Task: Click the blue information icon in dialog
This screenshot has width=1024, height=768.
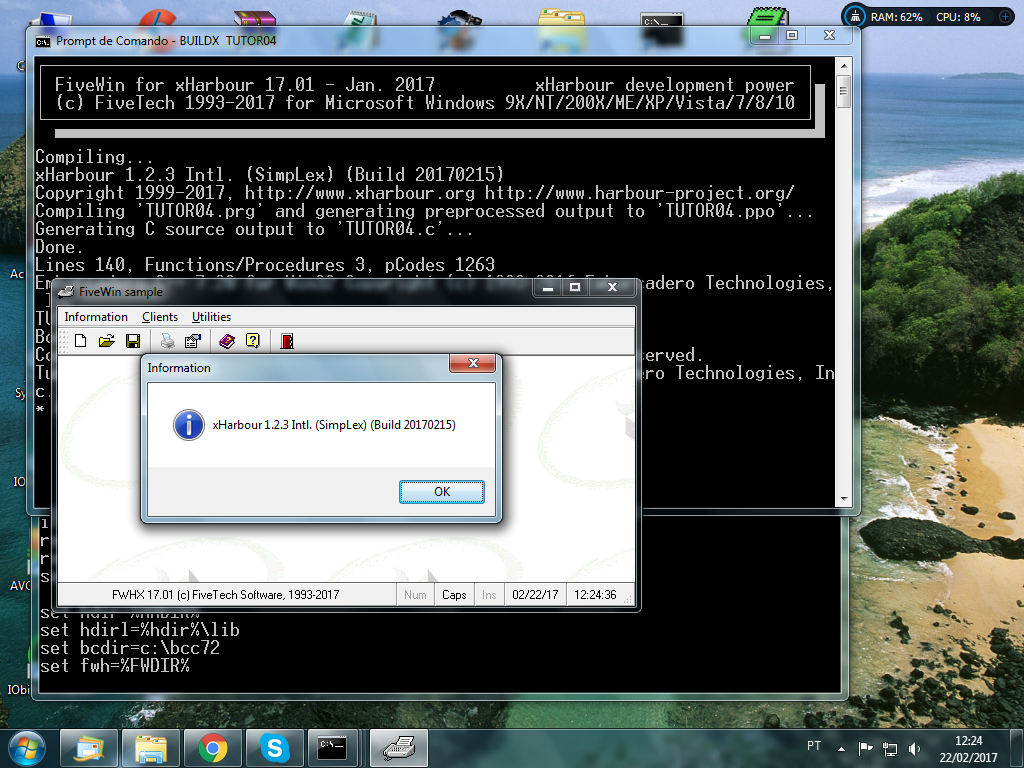Action: (x=189, y=425)
